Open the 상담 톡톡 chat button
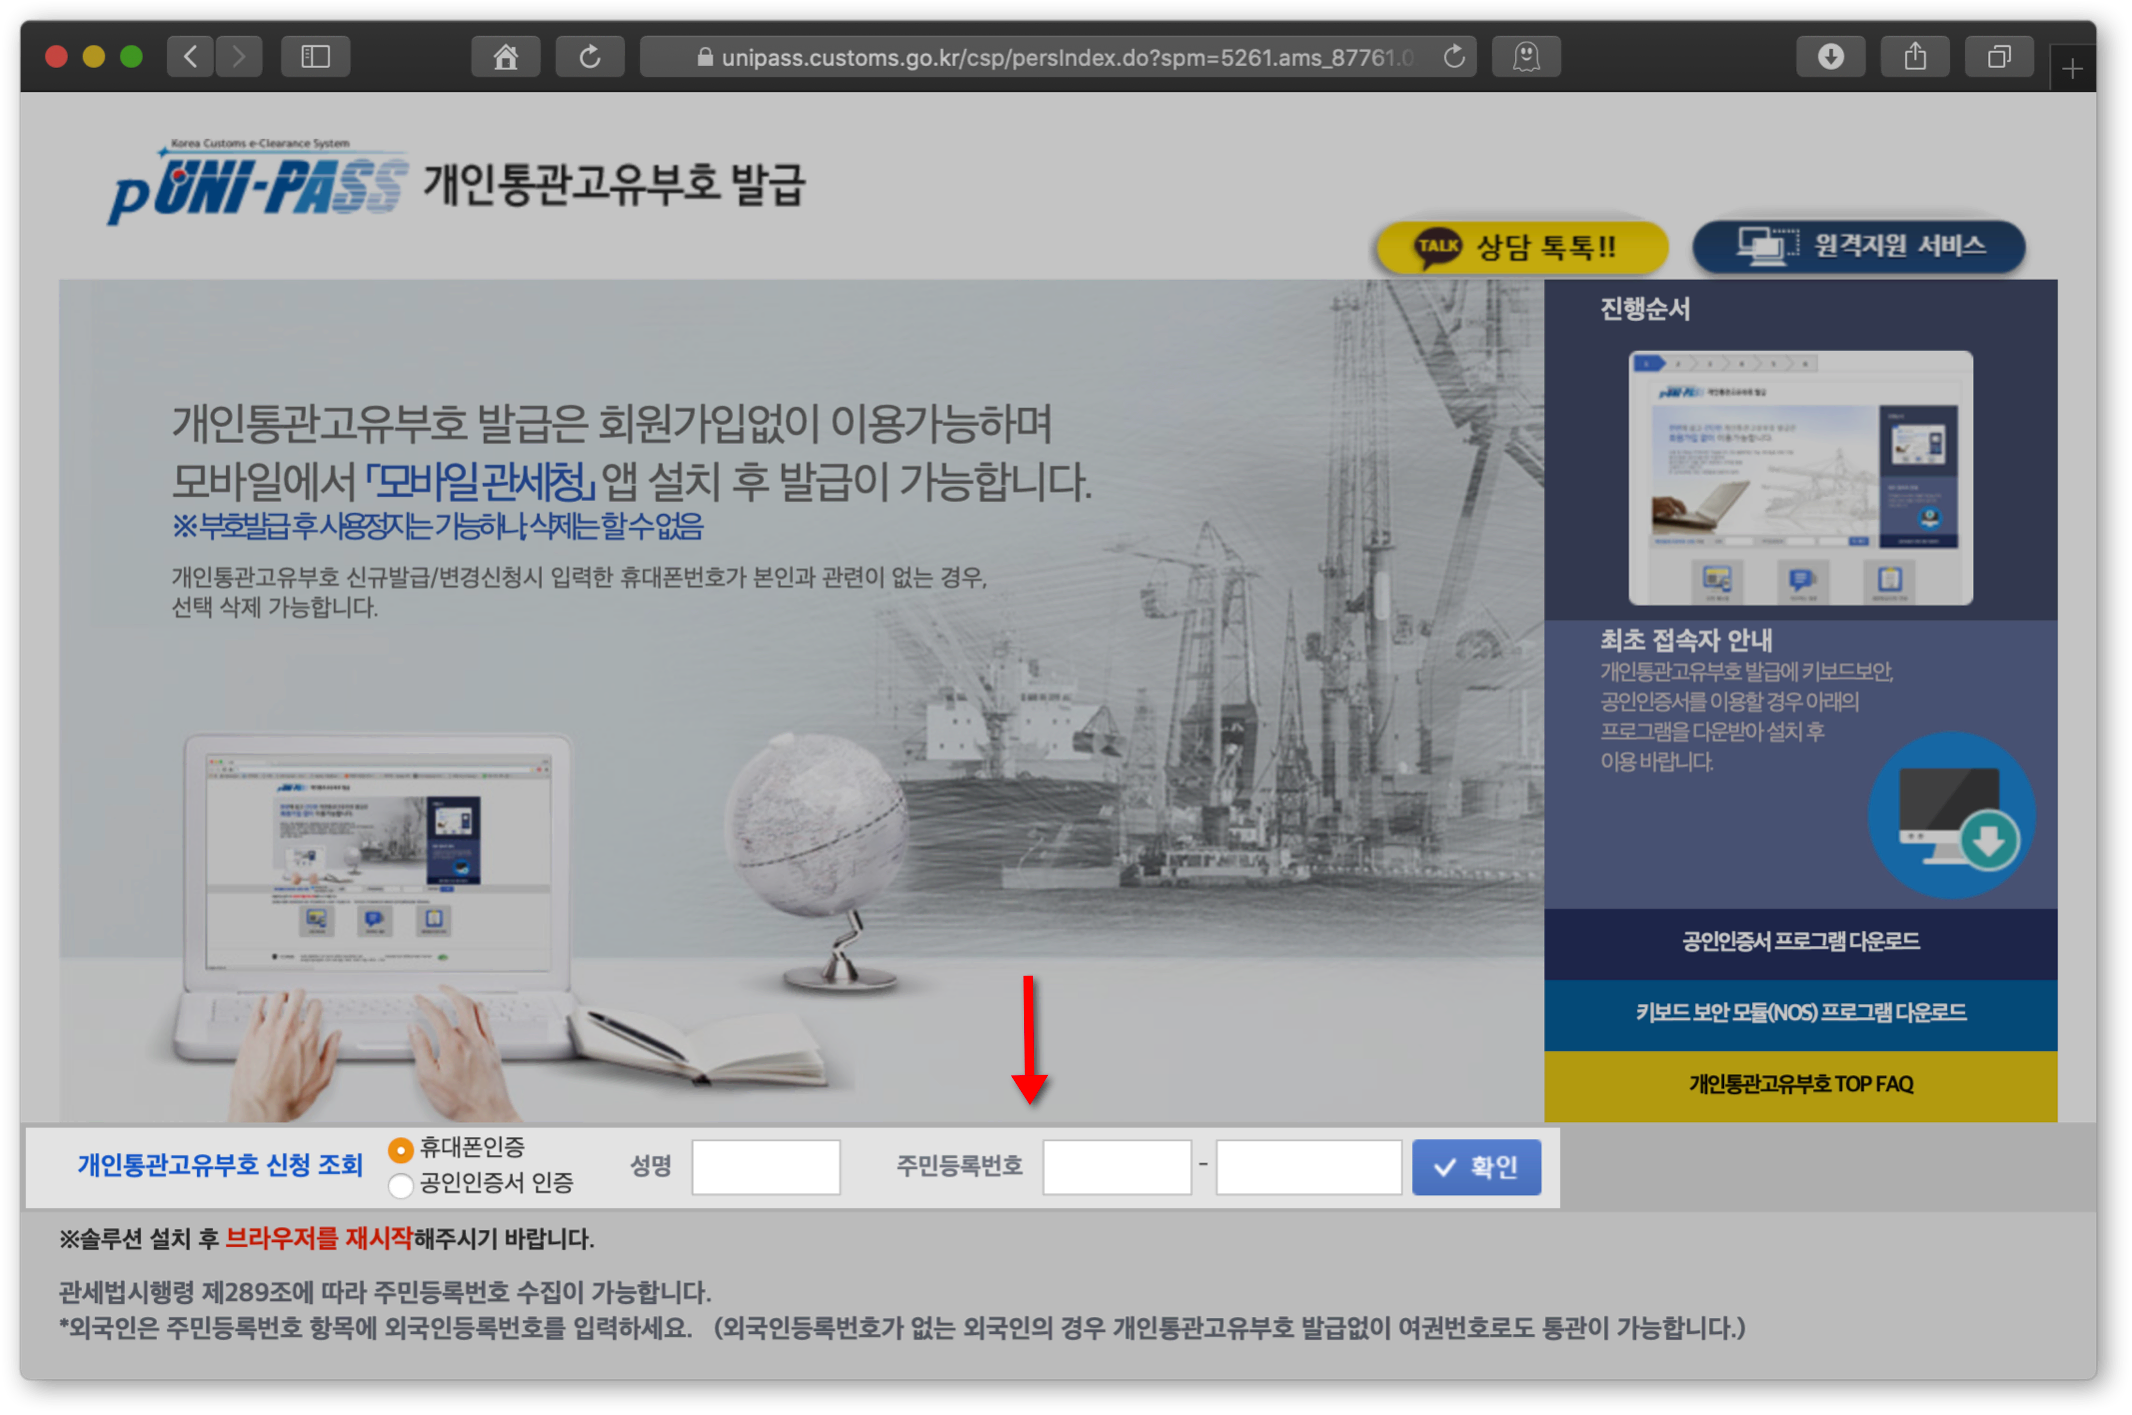The image size is (2132, 1415). 1521,246
